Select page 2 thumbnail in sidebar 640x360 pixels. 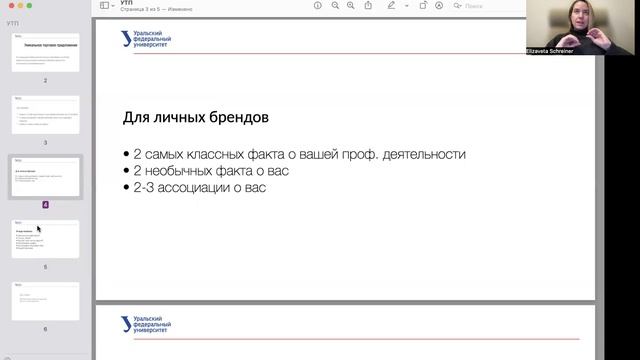click(x=45, y=53)
